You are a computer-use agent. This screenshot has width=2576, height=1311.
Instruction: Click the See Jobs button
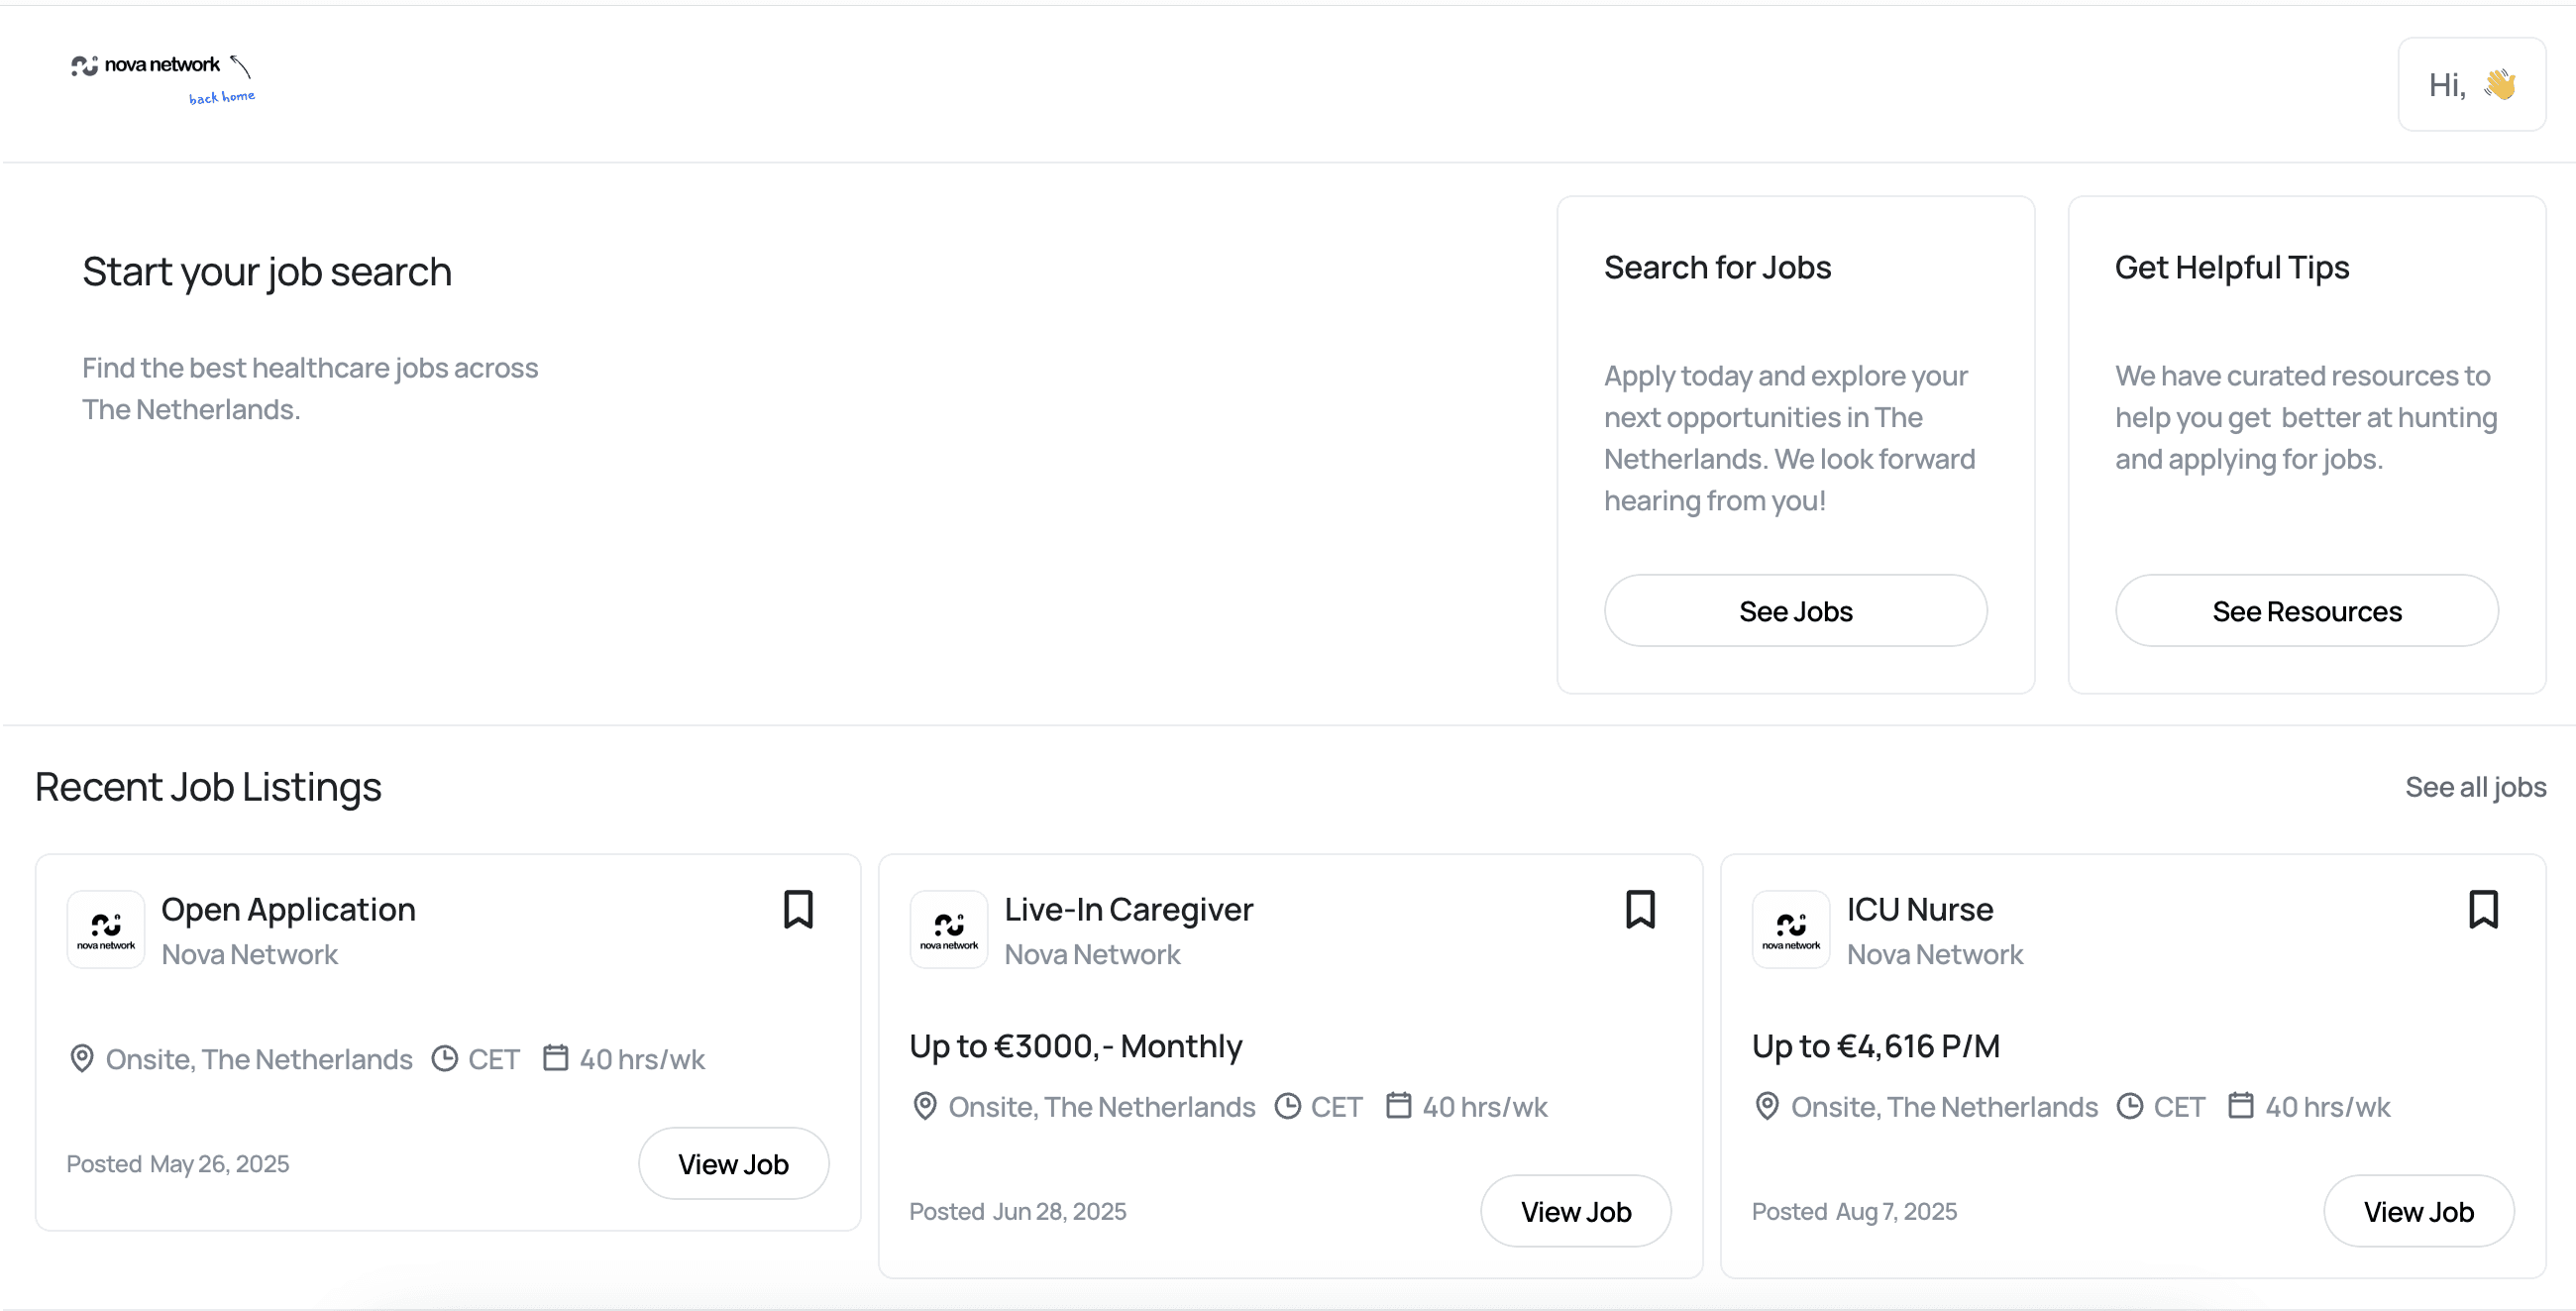[x=1795, y=611]
